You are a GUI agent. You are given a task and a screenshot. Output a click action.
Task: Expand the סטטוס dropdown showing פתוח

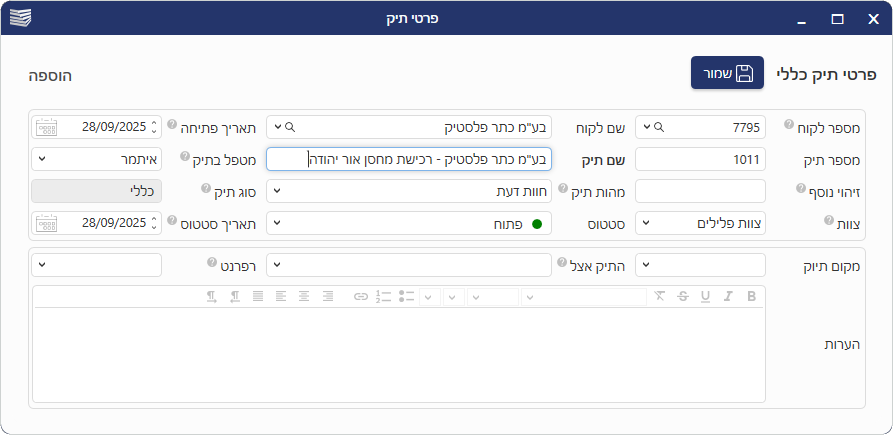click(x=277, y=223)
